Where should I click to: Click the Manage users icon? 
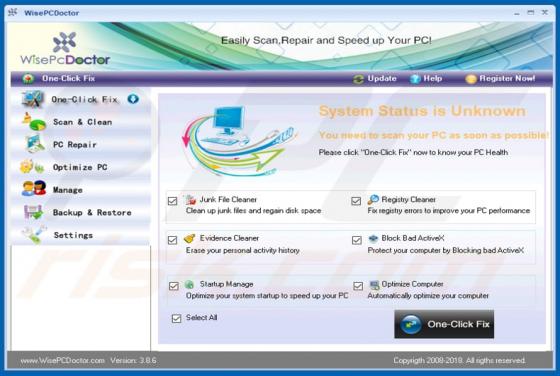coord(34,189)
